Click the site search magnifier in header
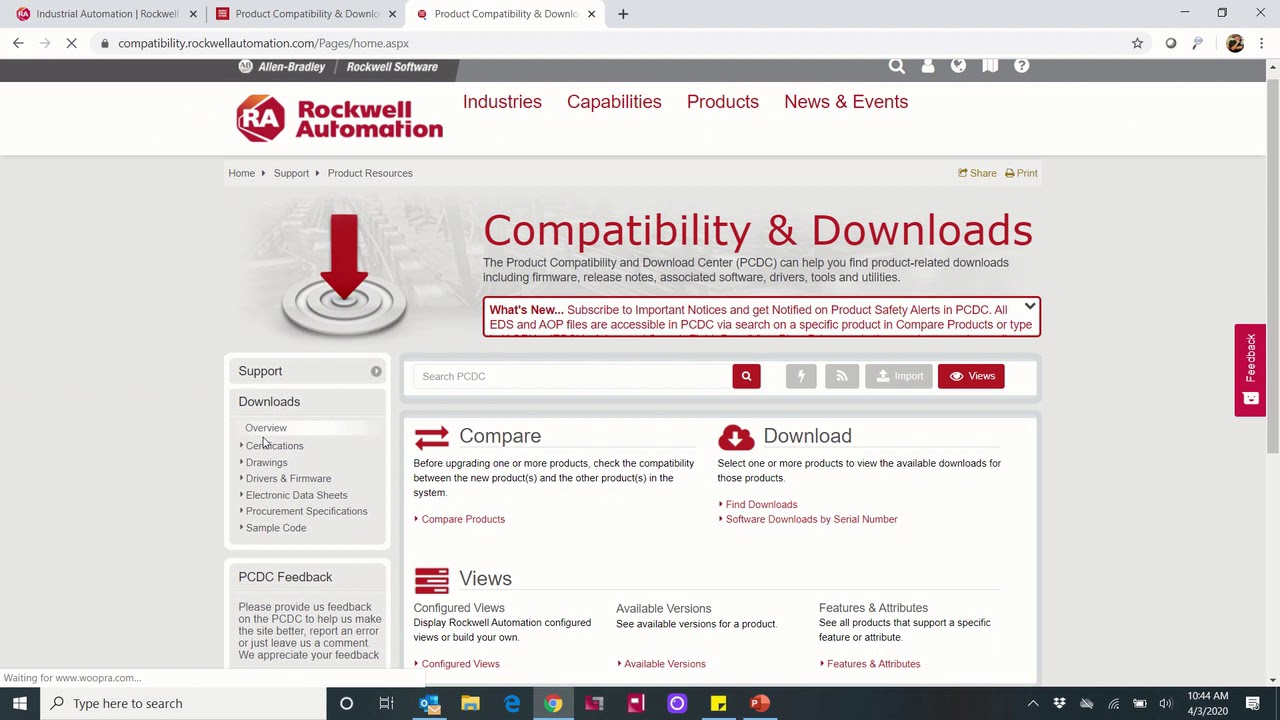This screenshot has height=720, width=1280. (x=897, y=66)
